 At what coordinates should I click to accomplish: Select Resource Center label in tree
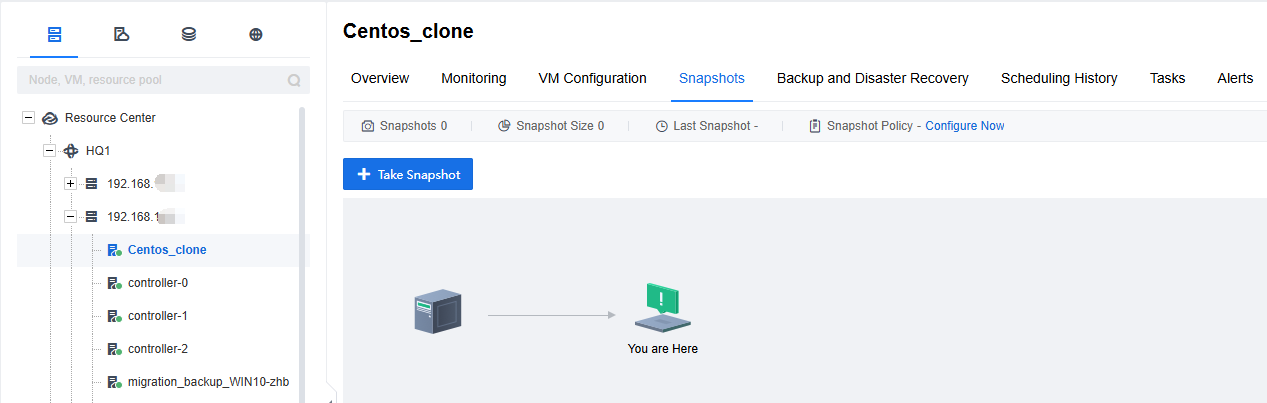pyautogui.click(x=110, y=118)
